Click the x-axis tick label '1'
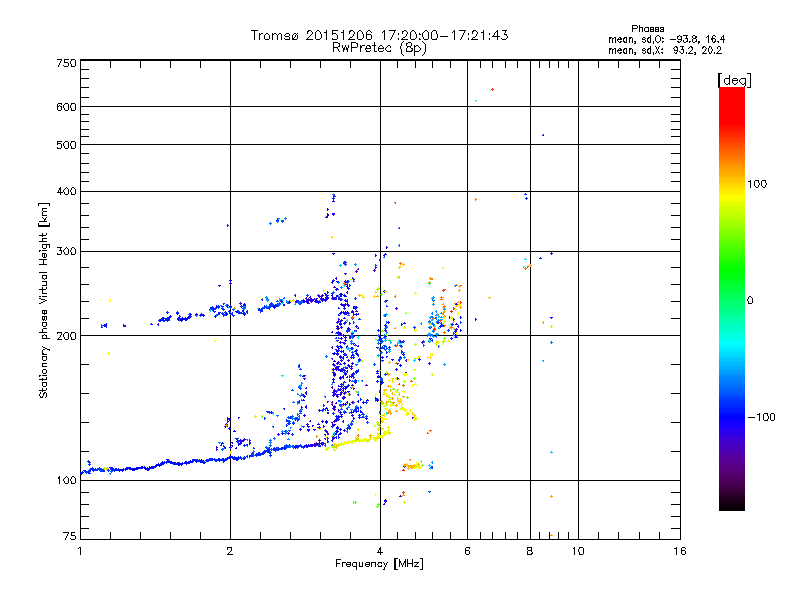Screen dimensions: 800x600 click(x=80, y=551)
